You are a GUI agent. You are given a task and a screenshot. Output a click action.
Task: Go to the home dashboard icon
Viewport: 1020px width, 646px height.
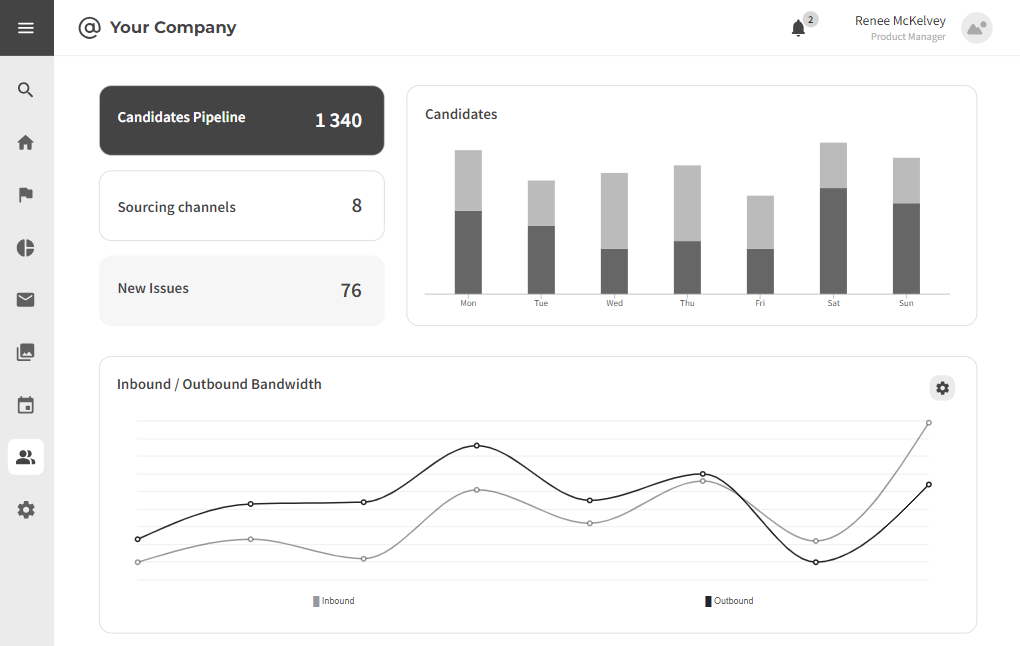pos(25,142)
